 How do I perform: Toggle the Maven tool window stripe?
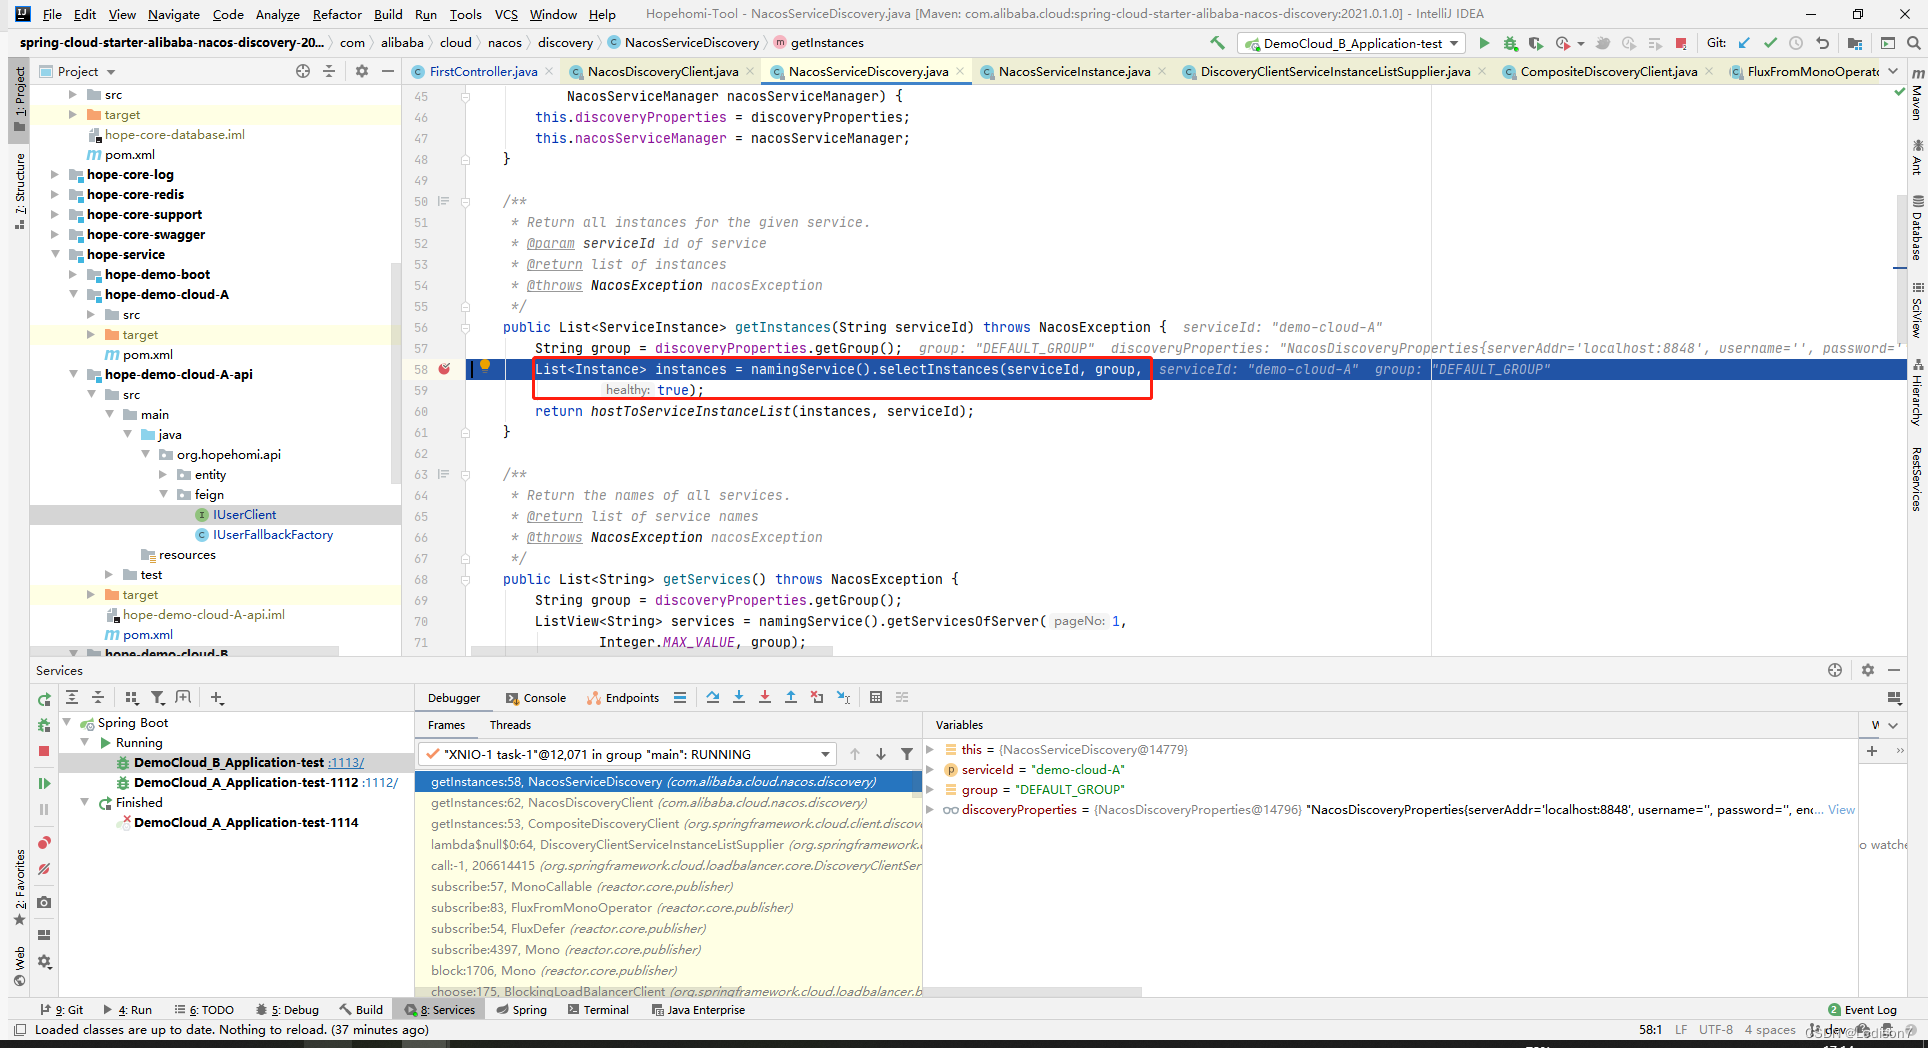pos(1917,95)
